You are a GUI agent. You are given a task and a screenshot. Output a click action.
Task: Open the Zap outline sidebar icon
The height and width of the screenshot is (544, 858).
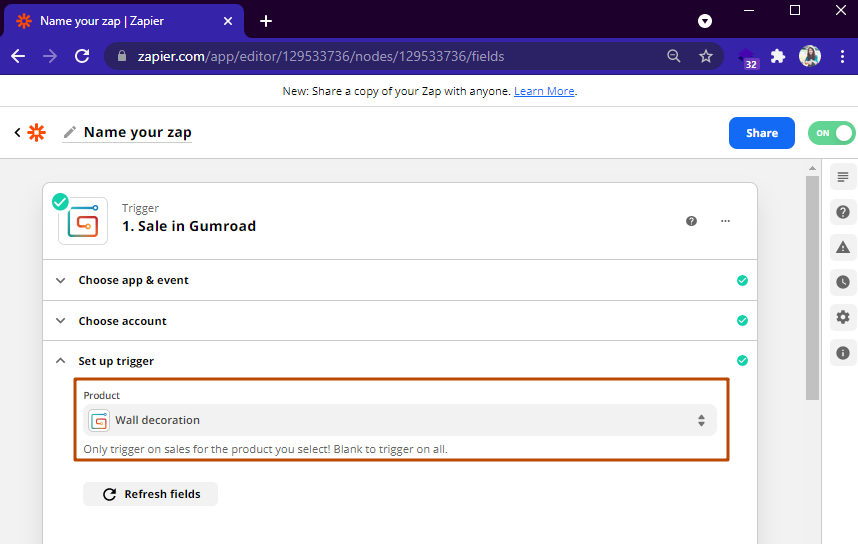click(843, 177)
